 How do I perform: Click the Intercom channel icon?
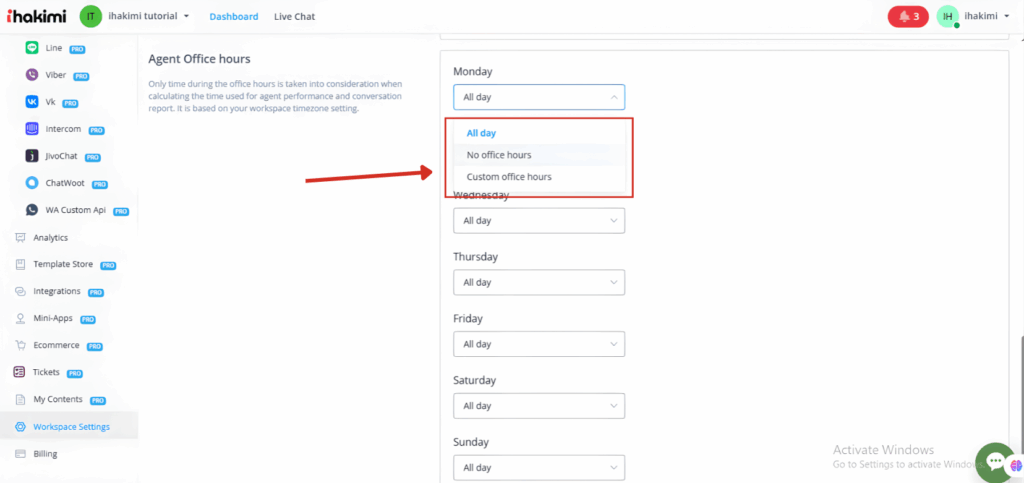pos(32,128)
